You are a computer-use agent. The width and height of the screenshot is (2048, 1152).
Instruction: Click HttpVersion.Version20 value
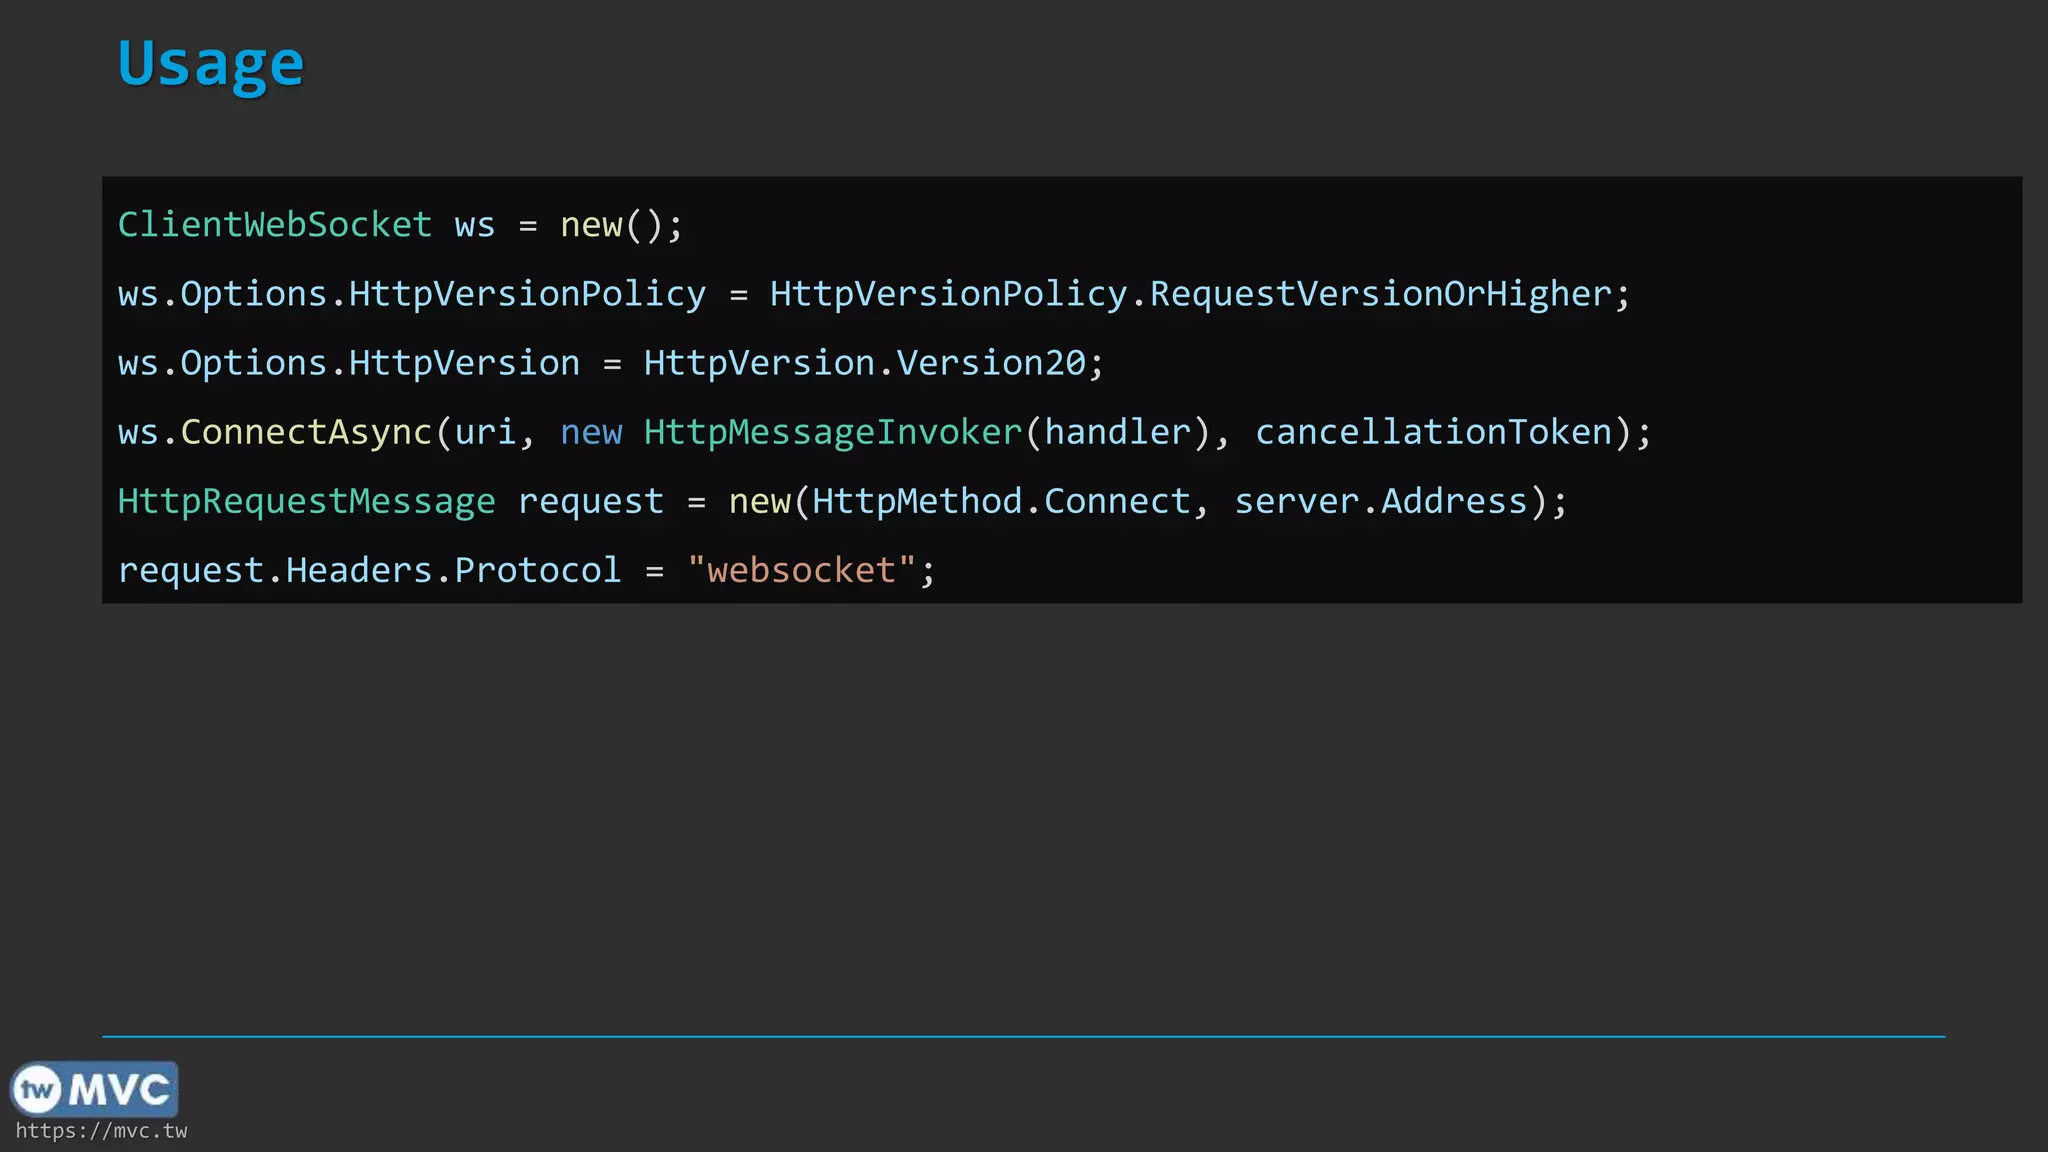coord(865,363)
